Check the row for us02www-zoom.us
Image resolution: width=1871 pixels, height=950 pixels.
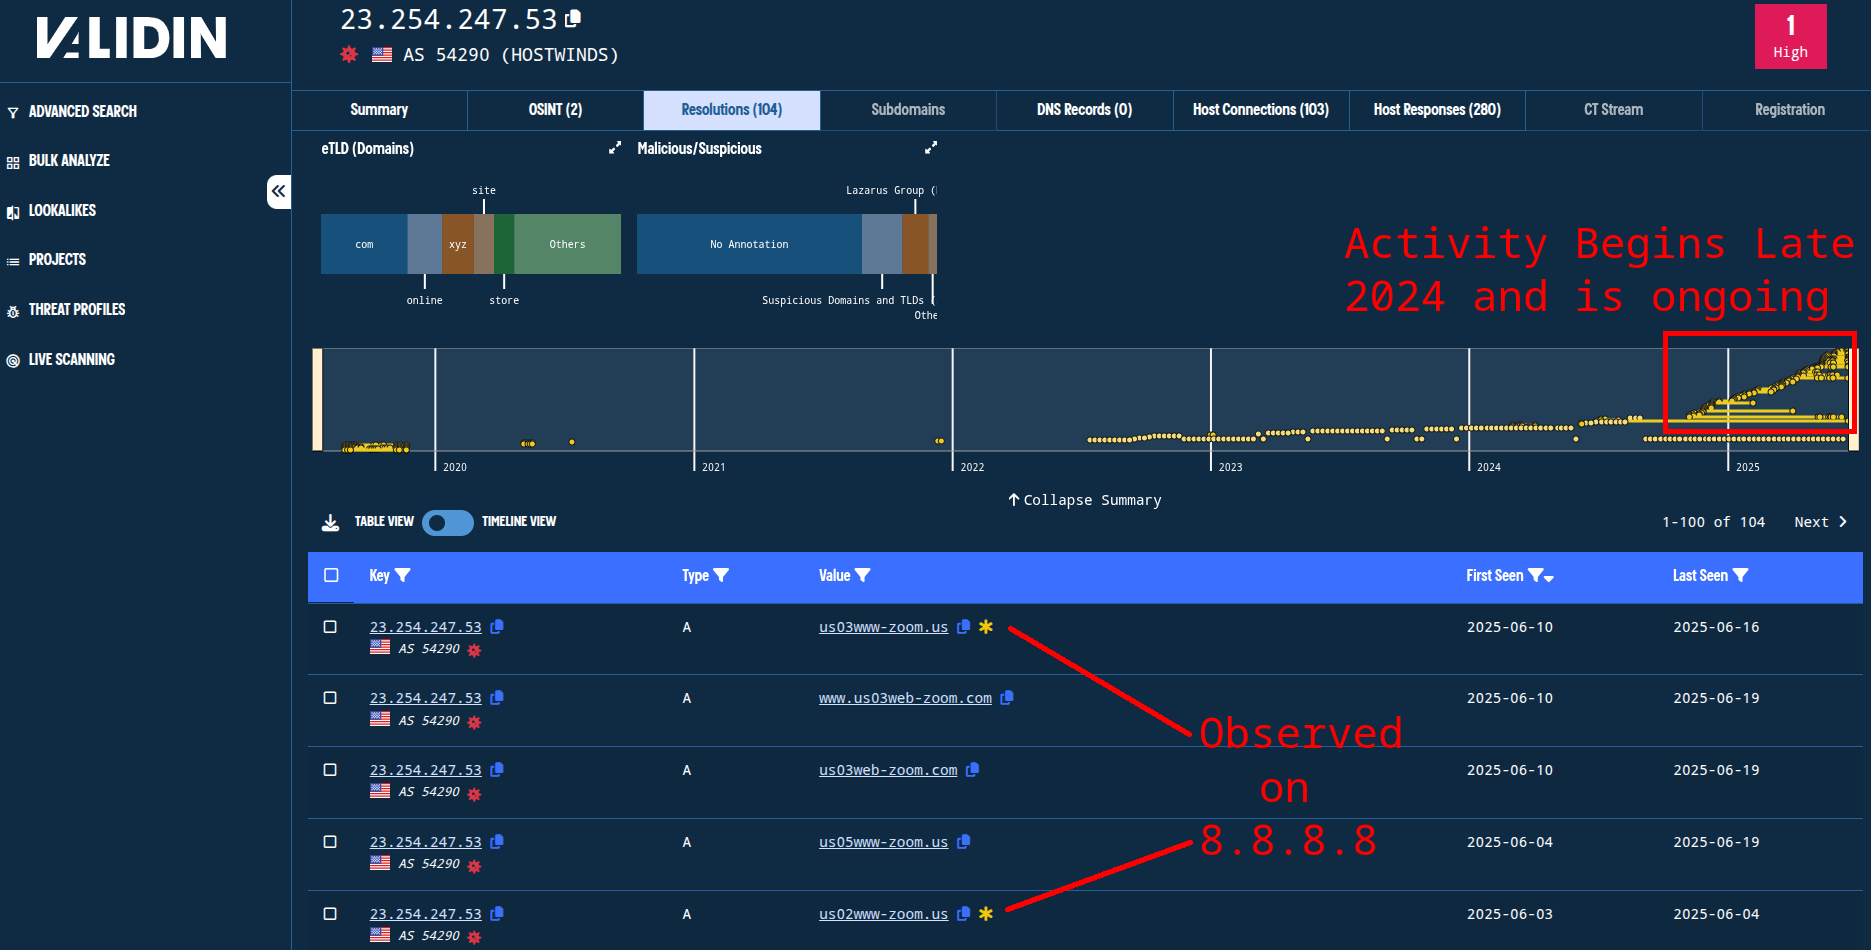(x=330, y=914)
